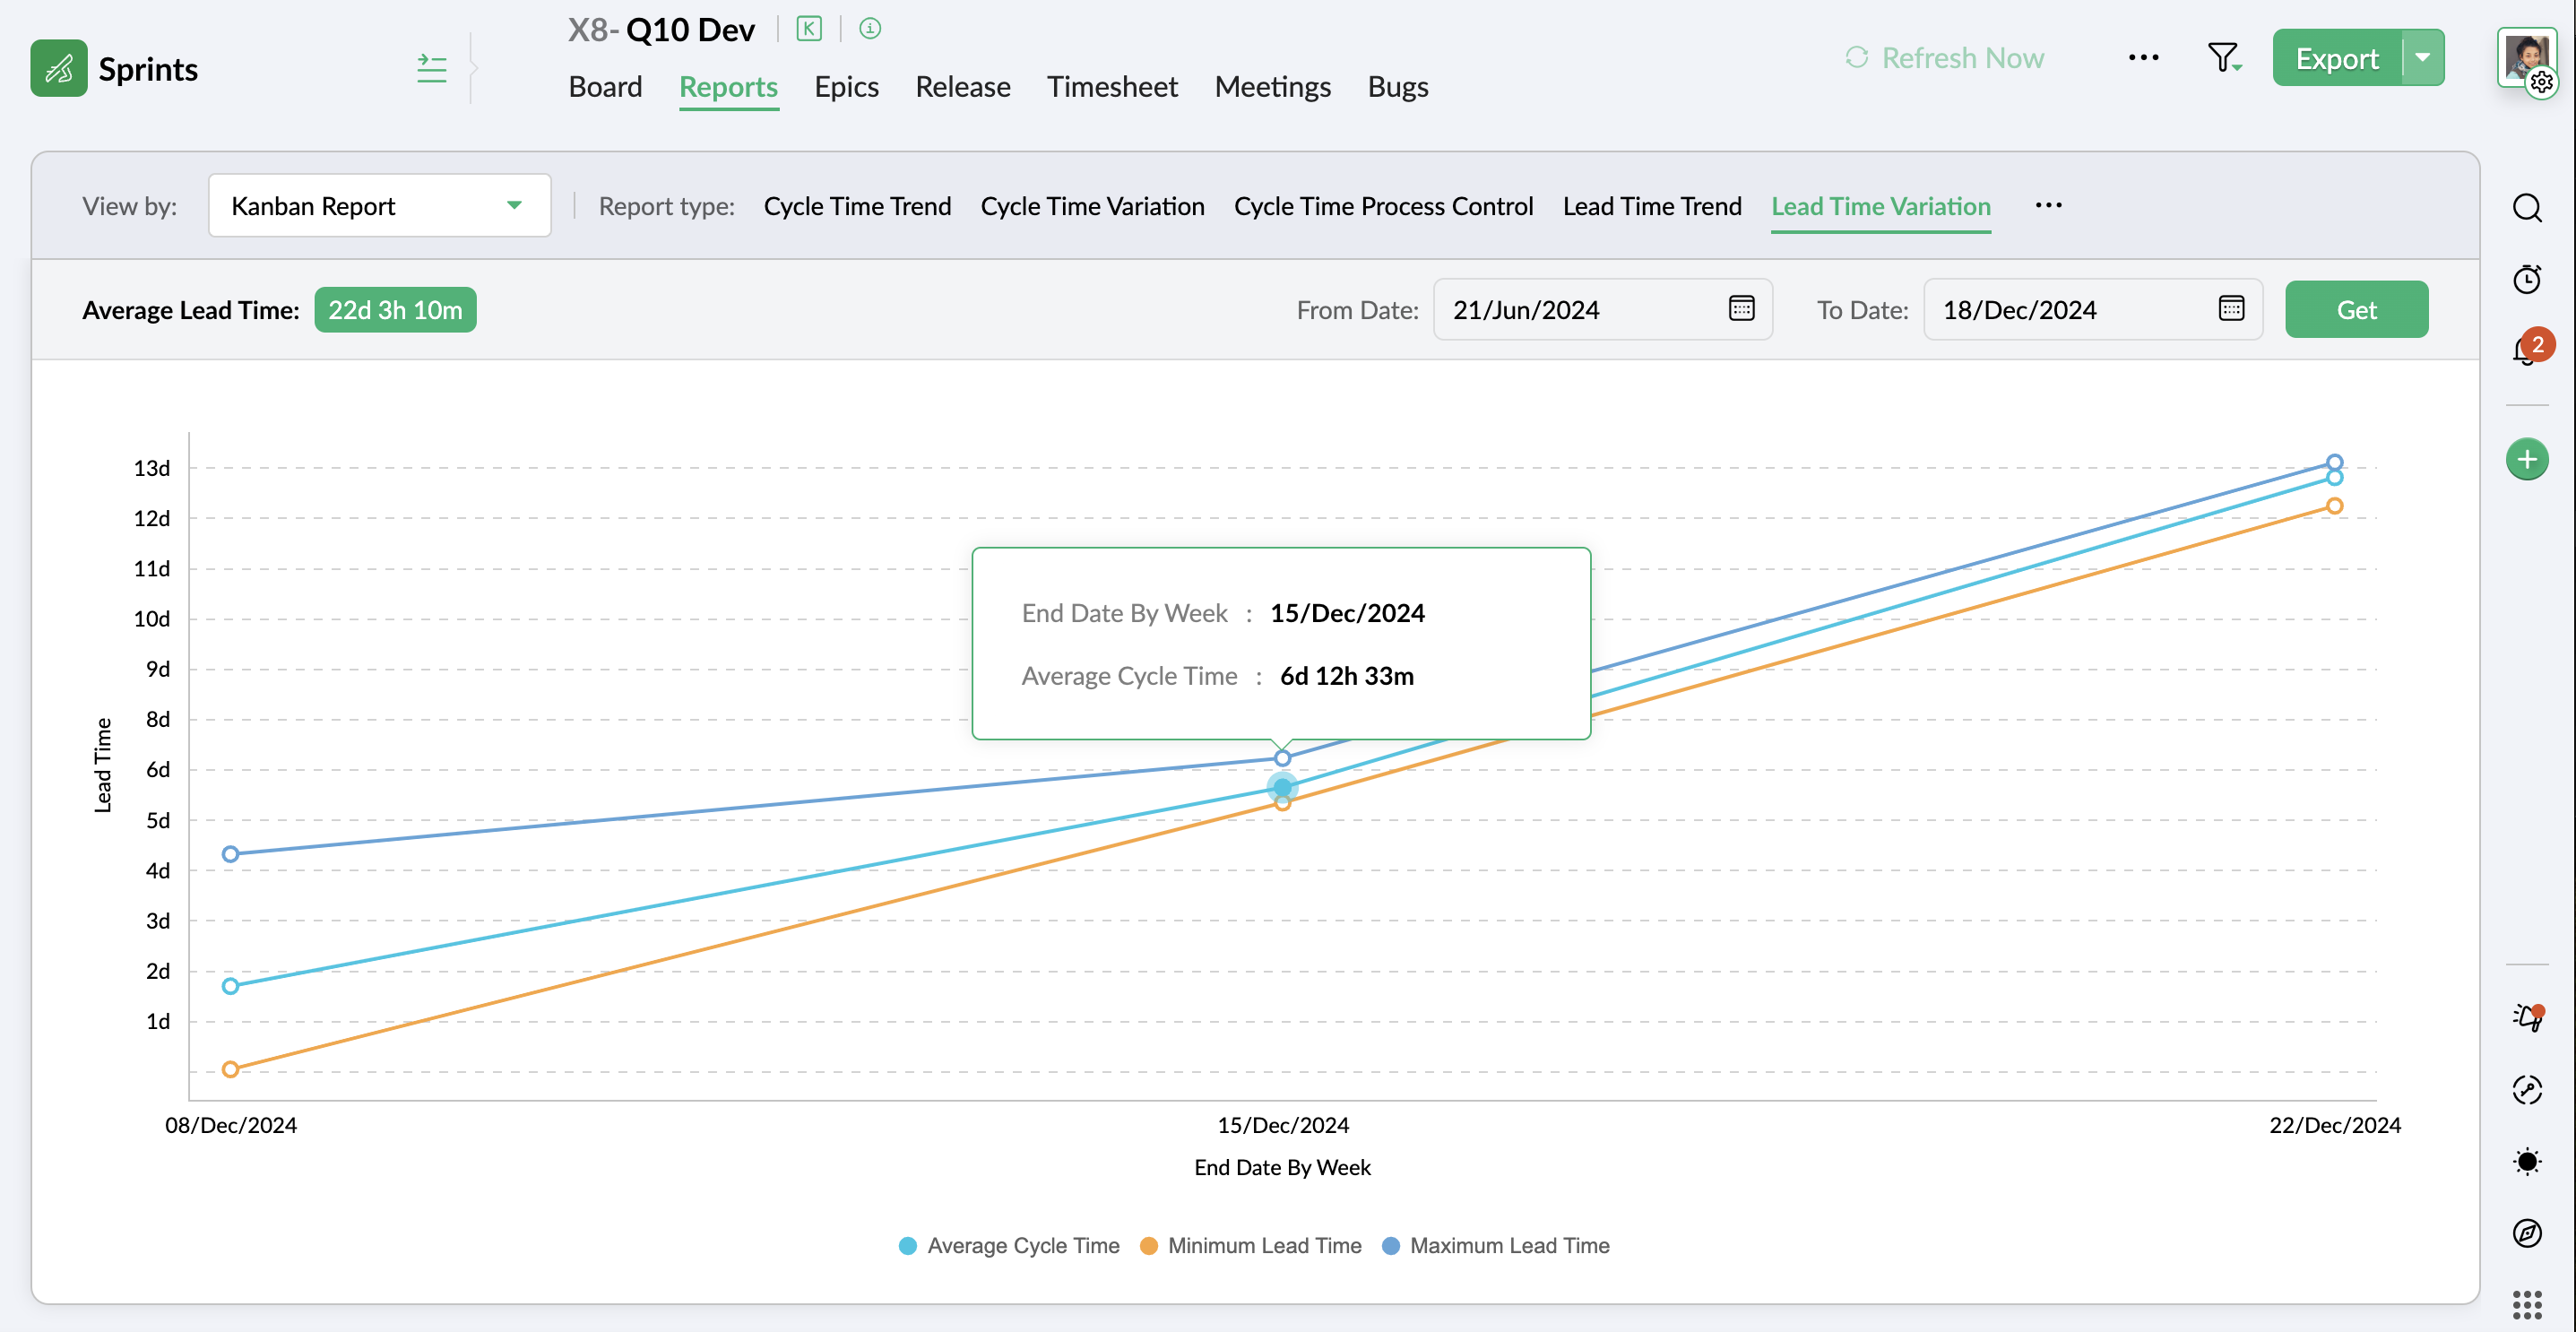Click the 22/Dec/2024 x-axis label
The height and width of the screenshot is (1332, 2576).
pyautogui.click(x=2334, y=1125)
